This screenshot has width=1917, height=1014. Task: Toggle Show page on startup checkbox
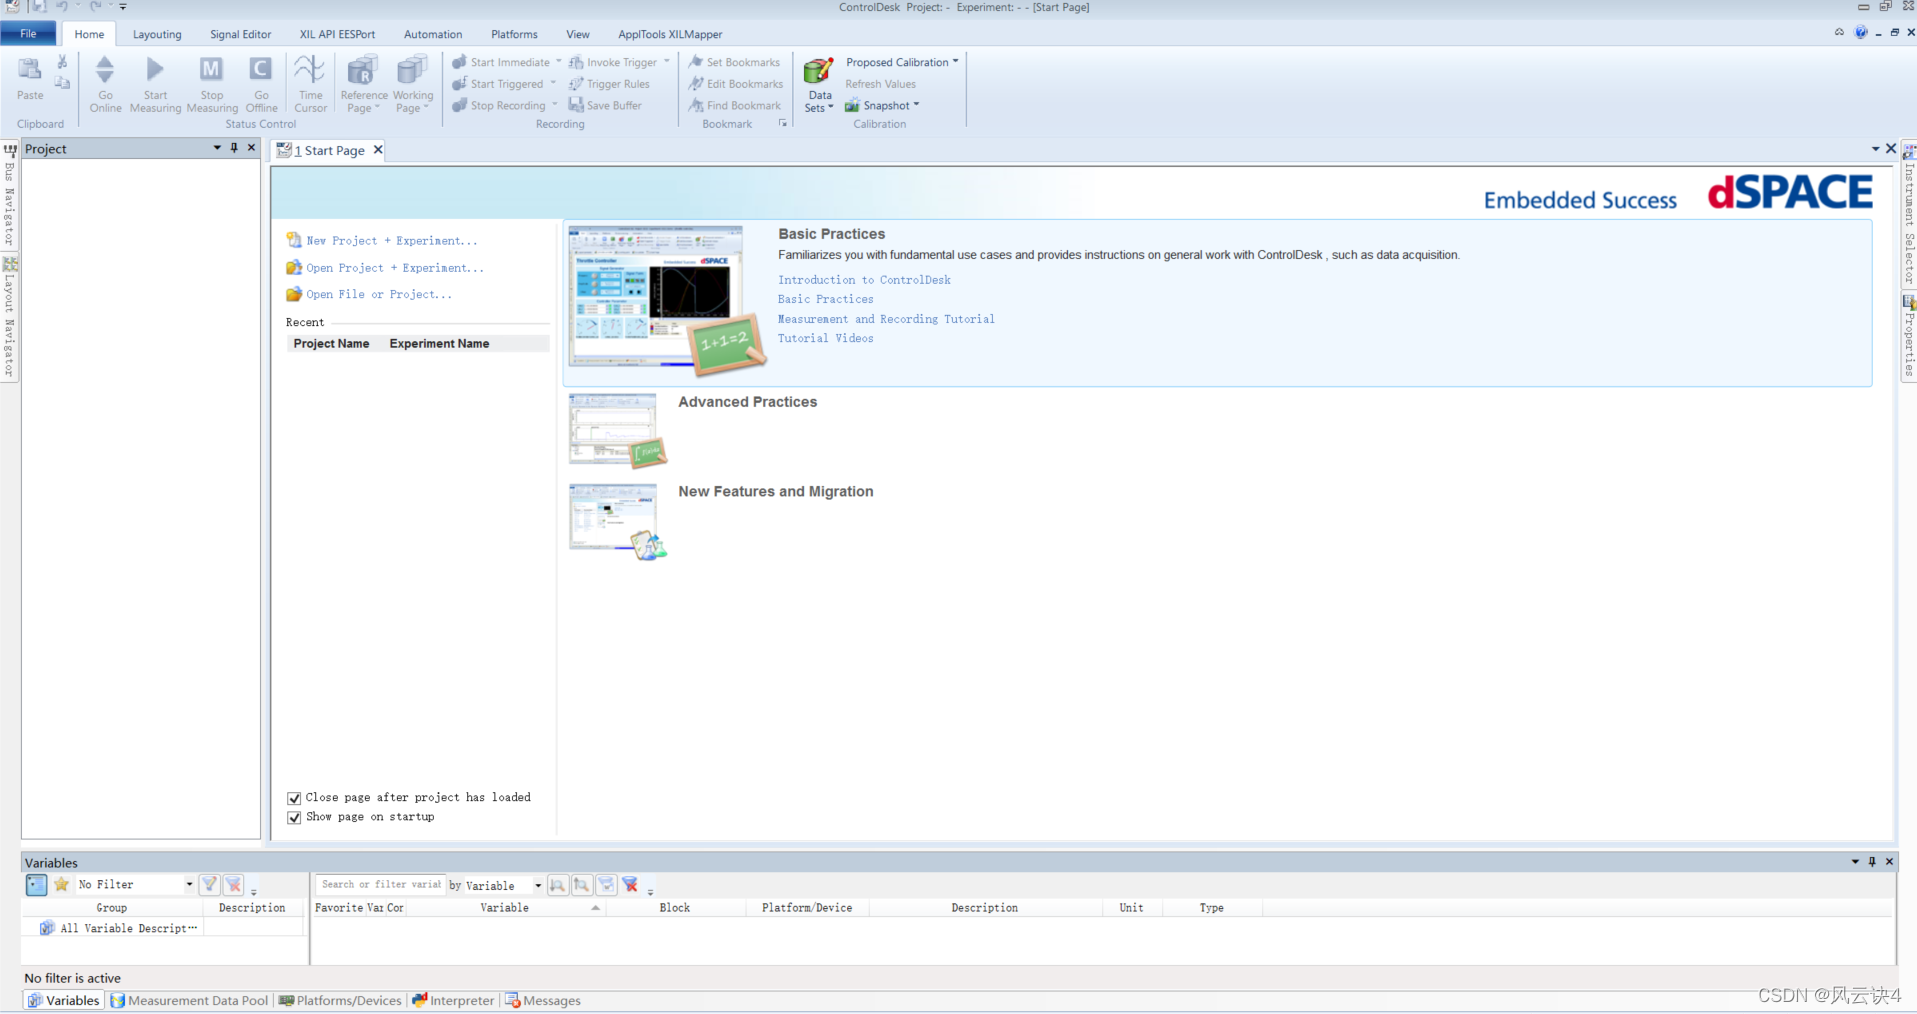(x=294, y=817)
